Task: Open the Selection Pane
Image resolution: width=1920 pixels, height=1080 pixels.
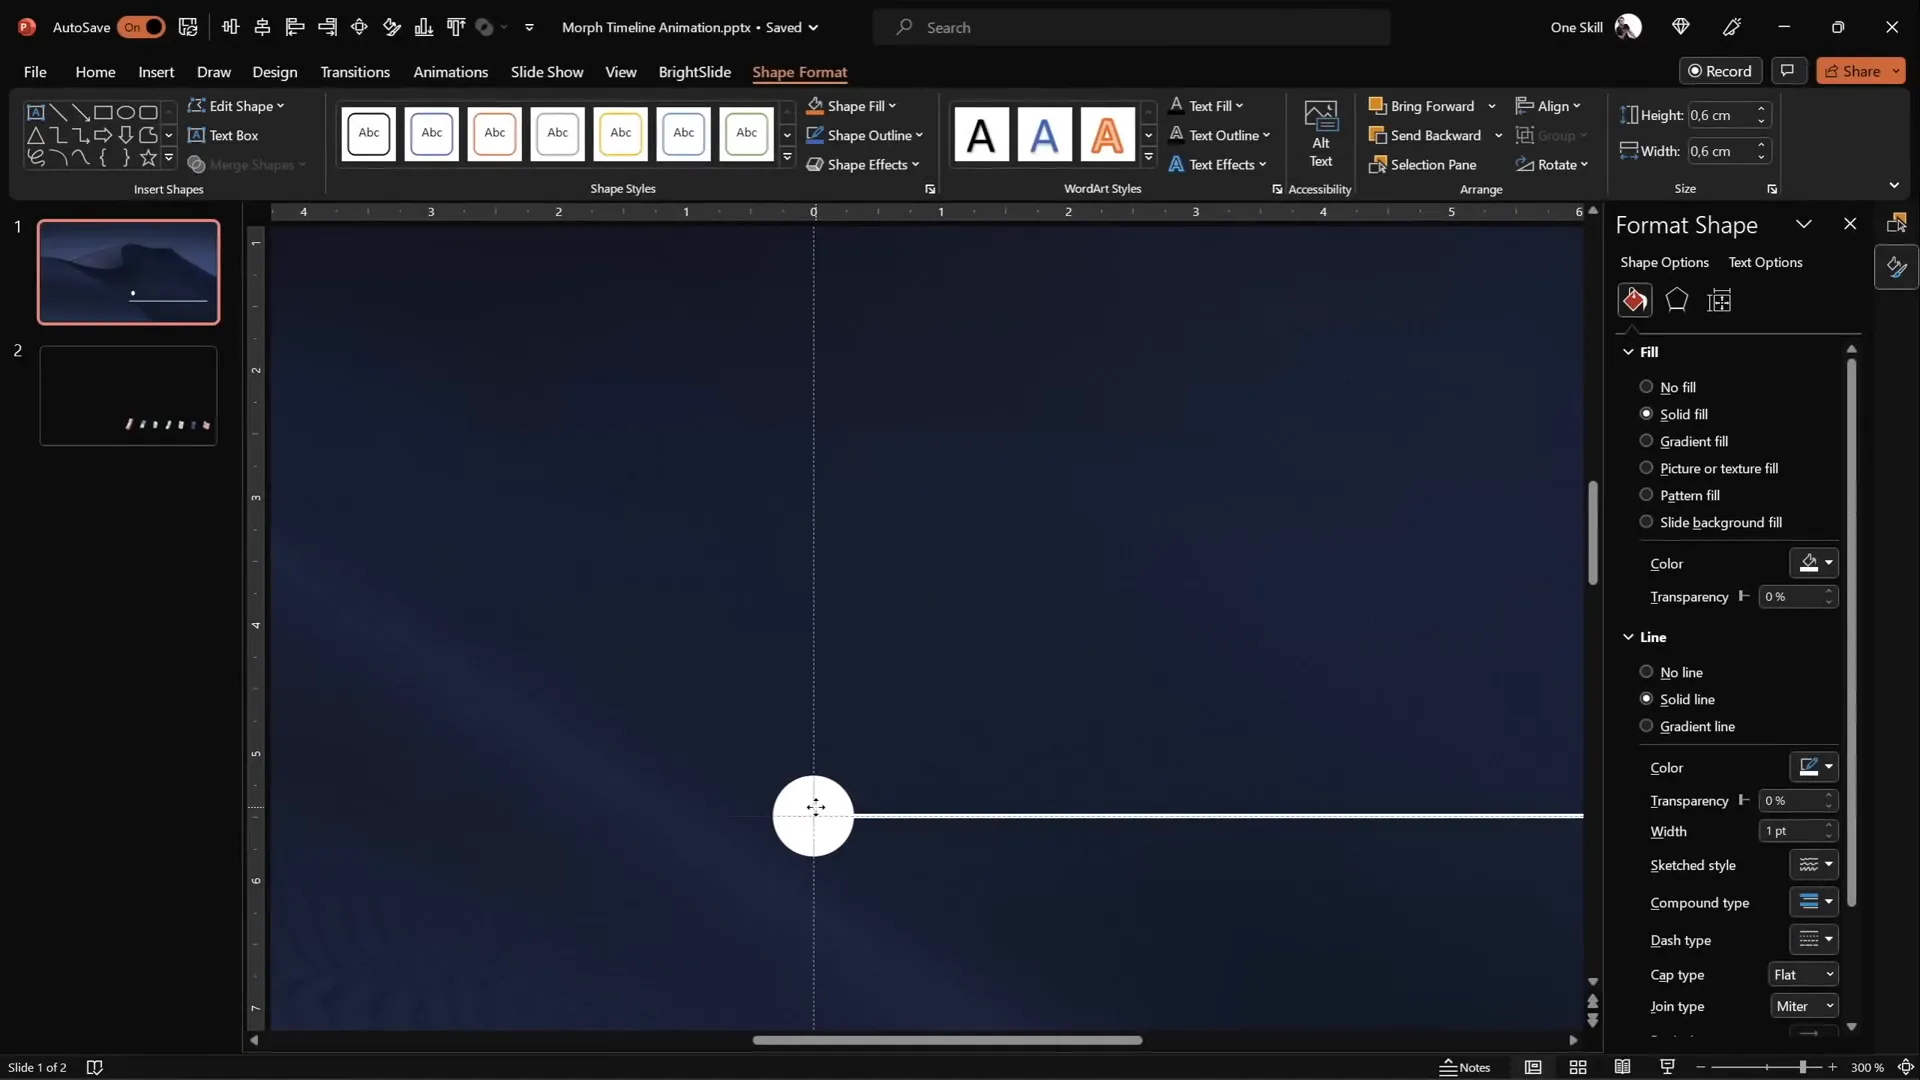Action: [x=1422, y=164]
